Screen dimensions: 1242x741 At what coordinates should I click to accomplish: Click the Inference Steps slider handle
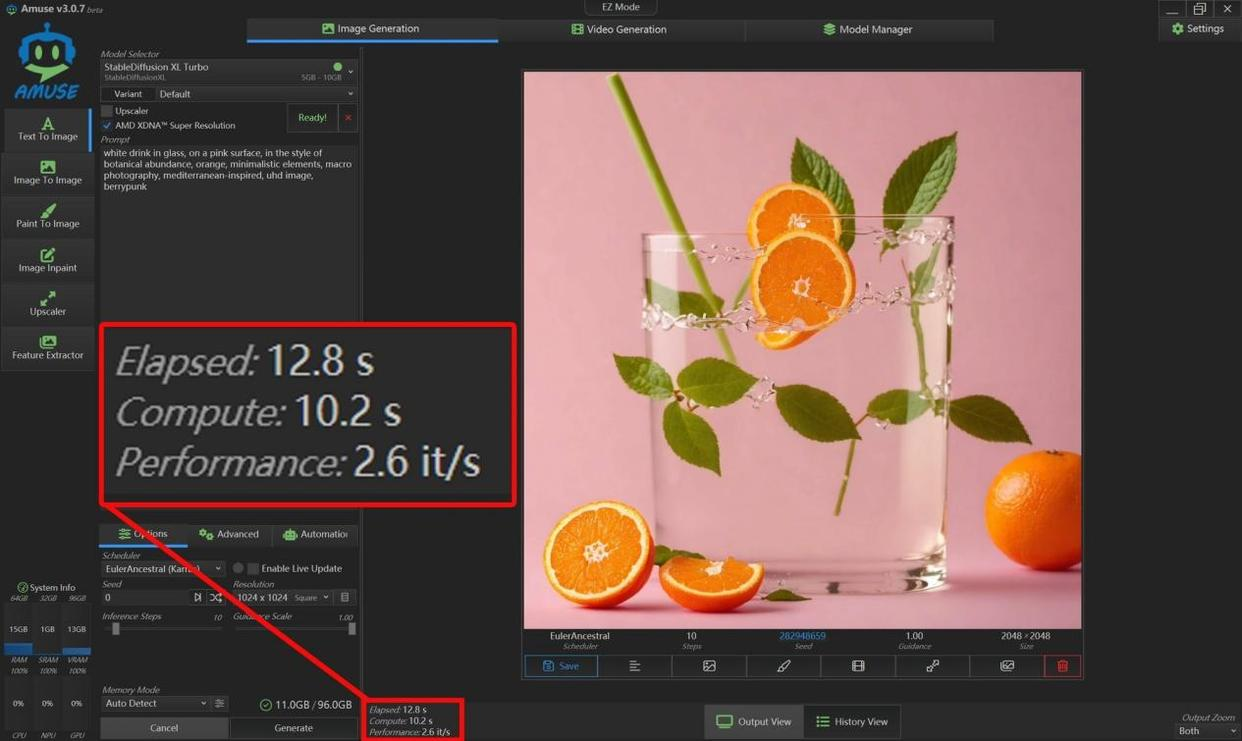coord(116,629)
